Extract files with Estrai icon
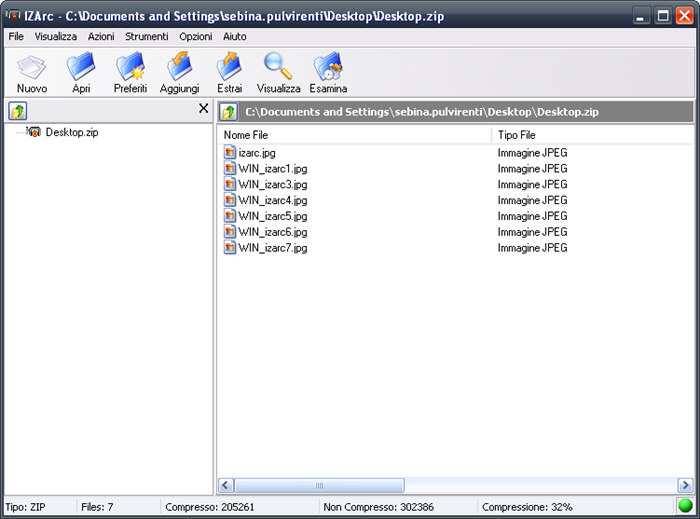 coord(229,66)
